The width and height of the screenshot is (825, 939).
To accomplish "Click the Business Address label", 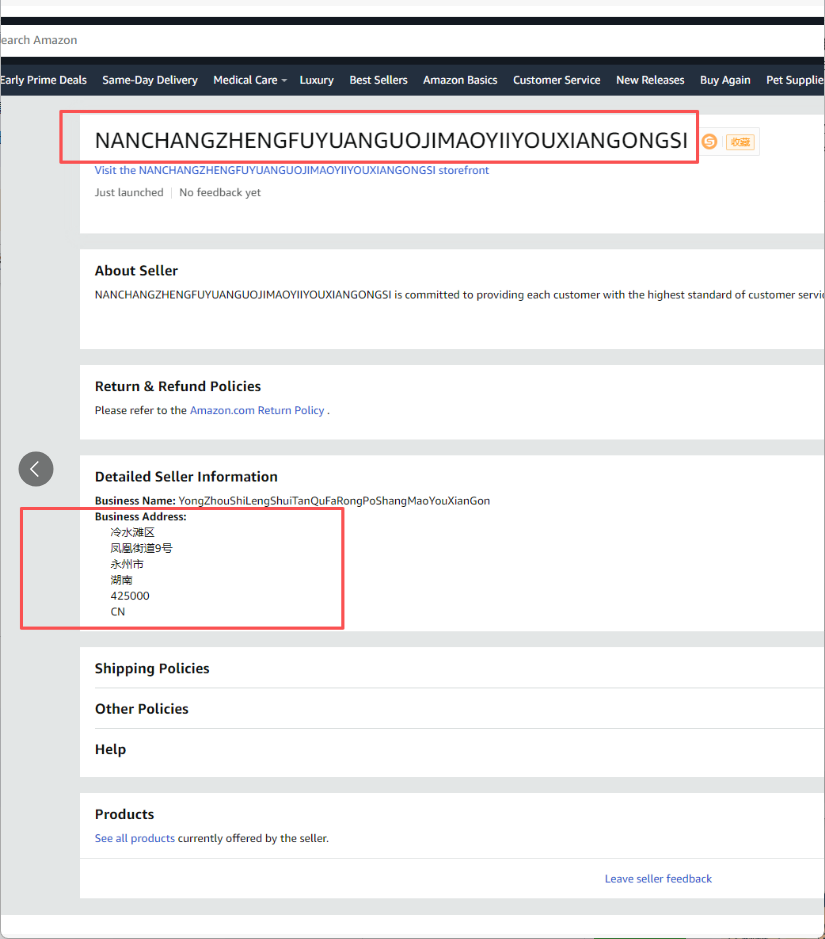I will point(141,516).
